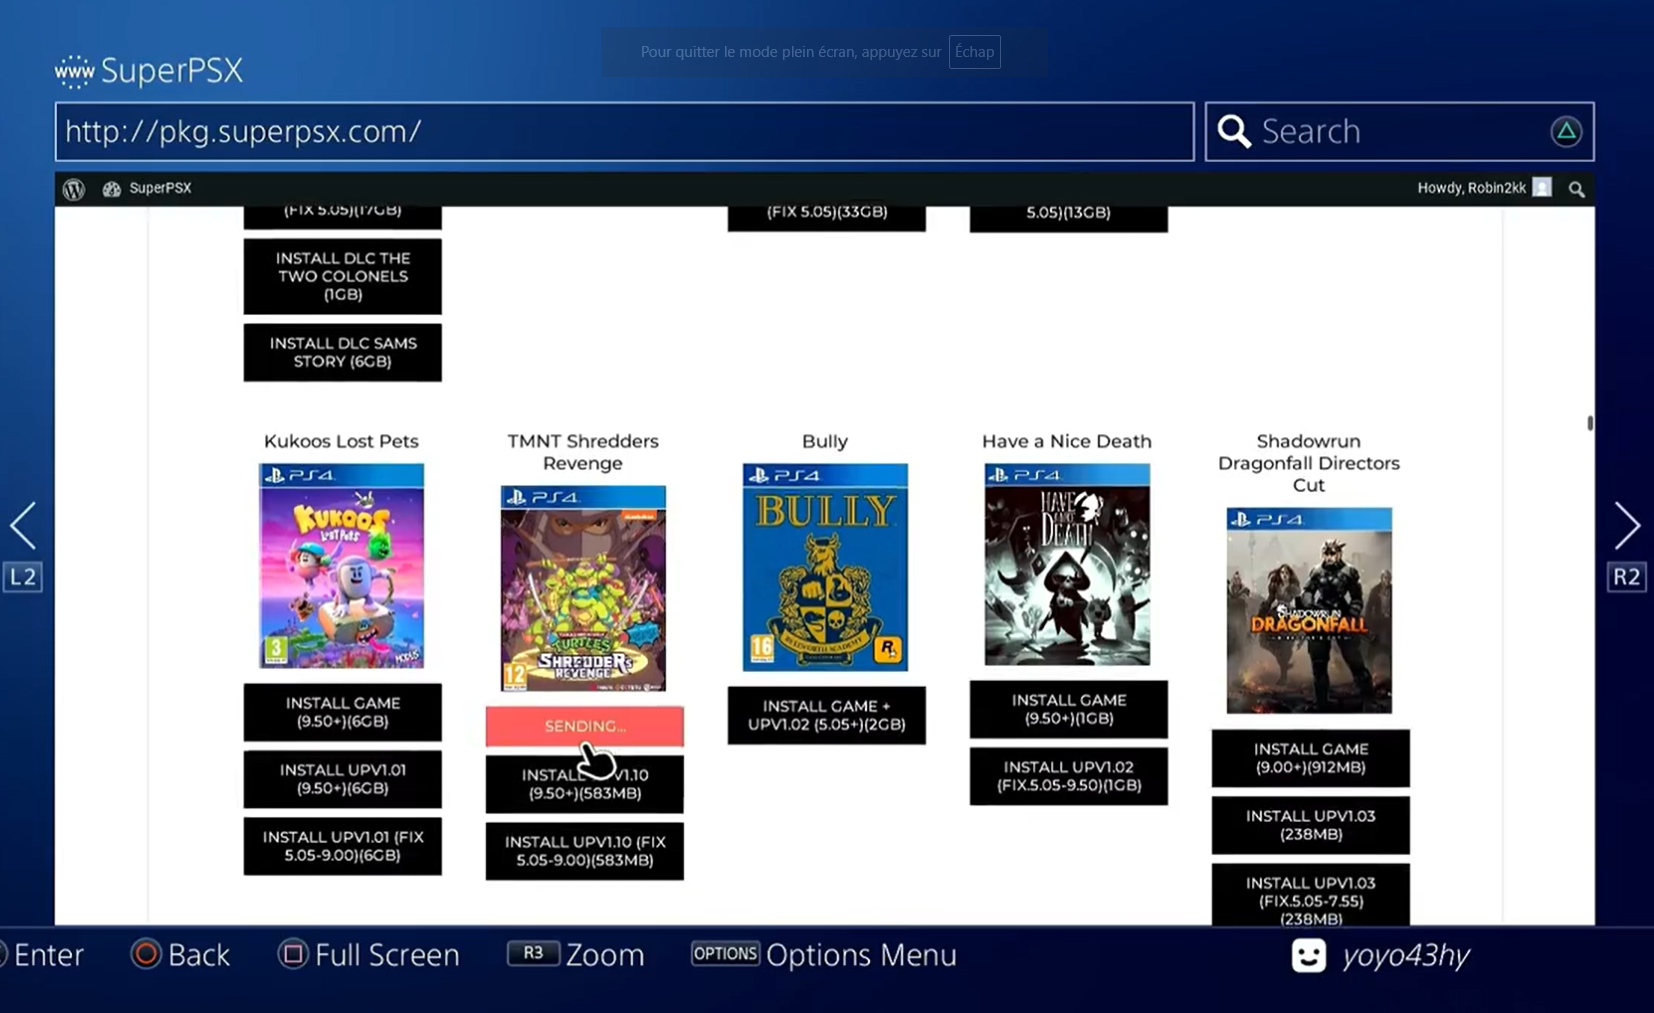The width and height of the screenshot is (1654, 1013).
Task: Click the L2 button label
Action: 23,577
